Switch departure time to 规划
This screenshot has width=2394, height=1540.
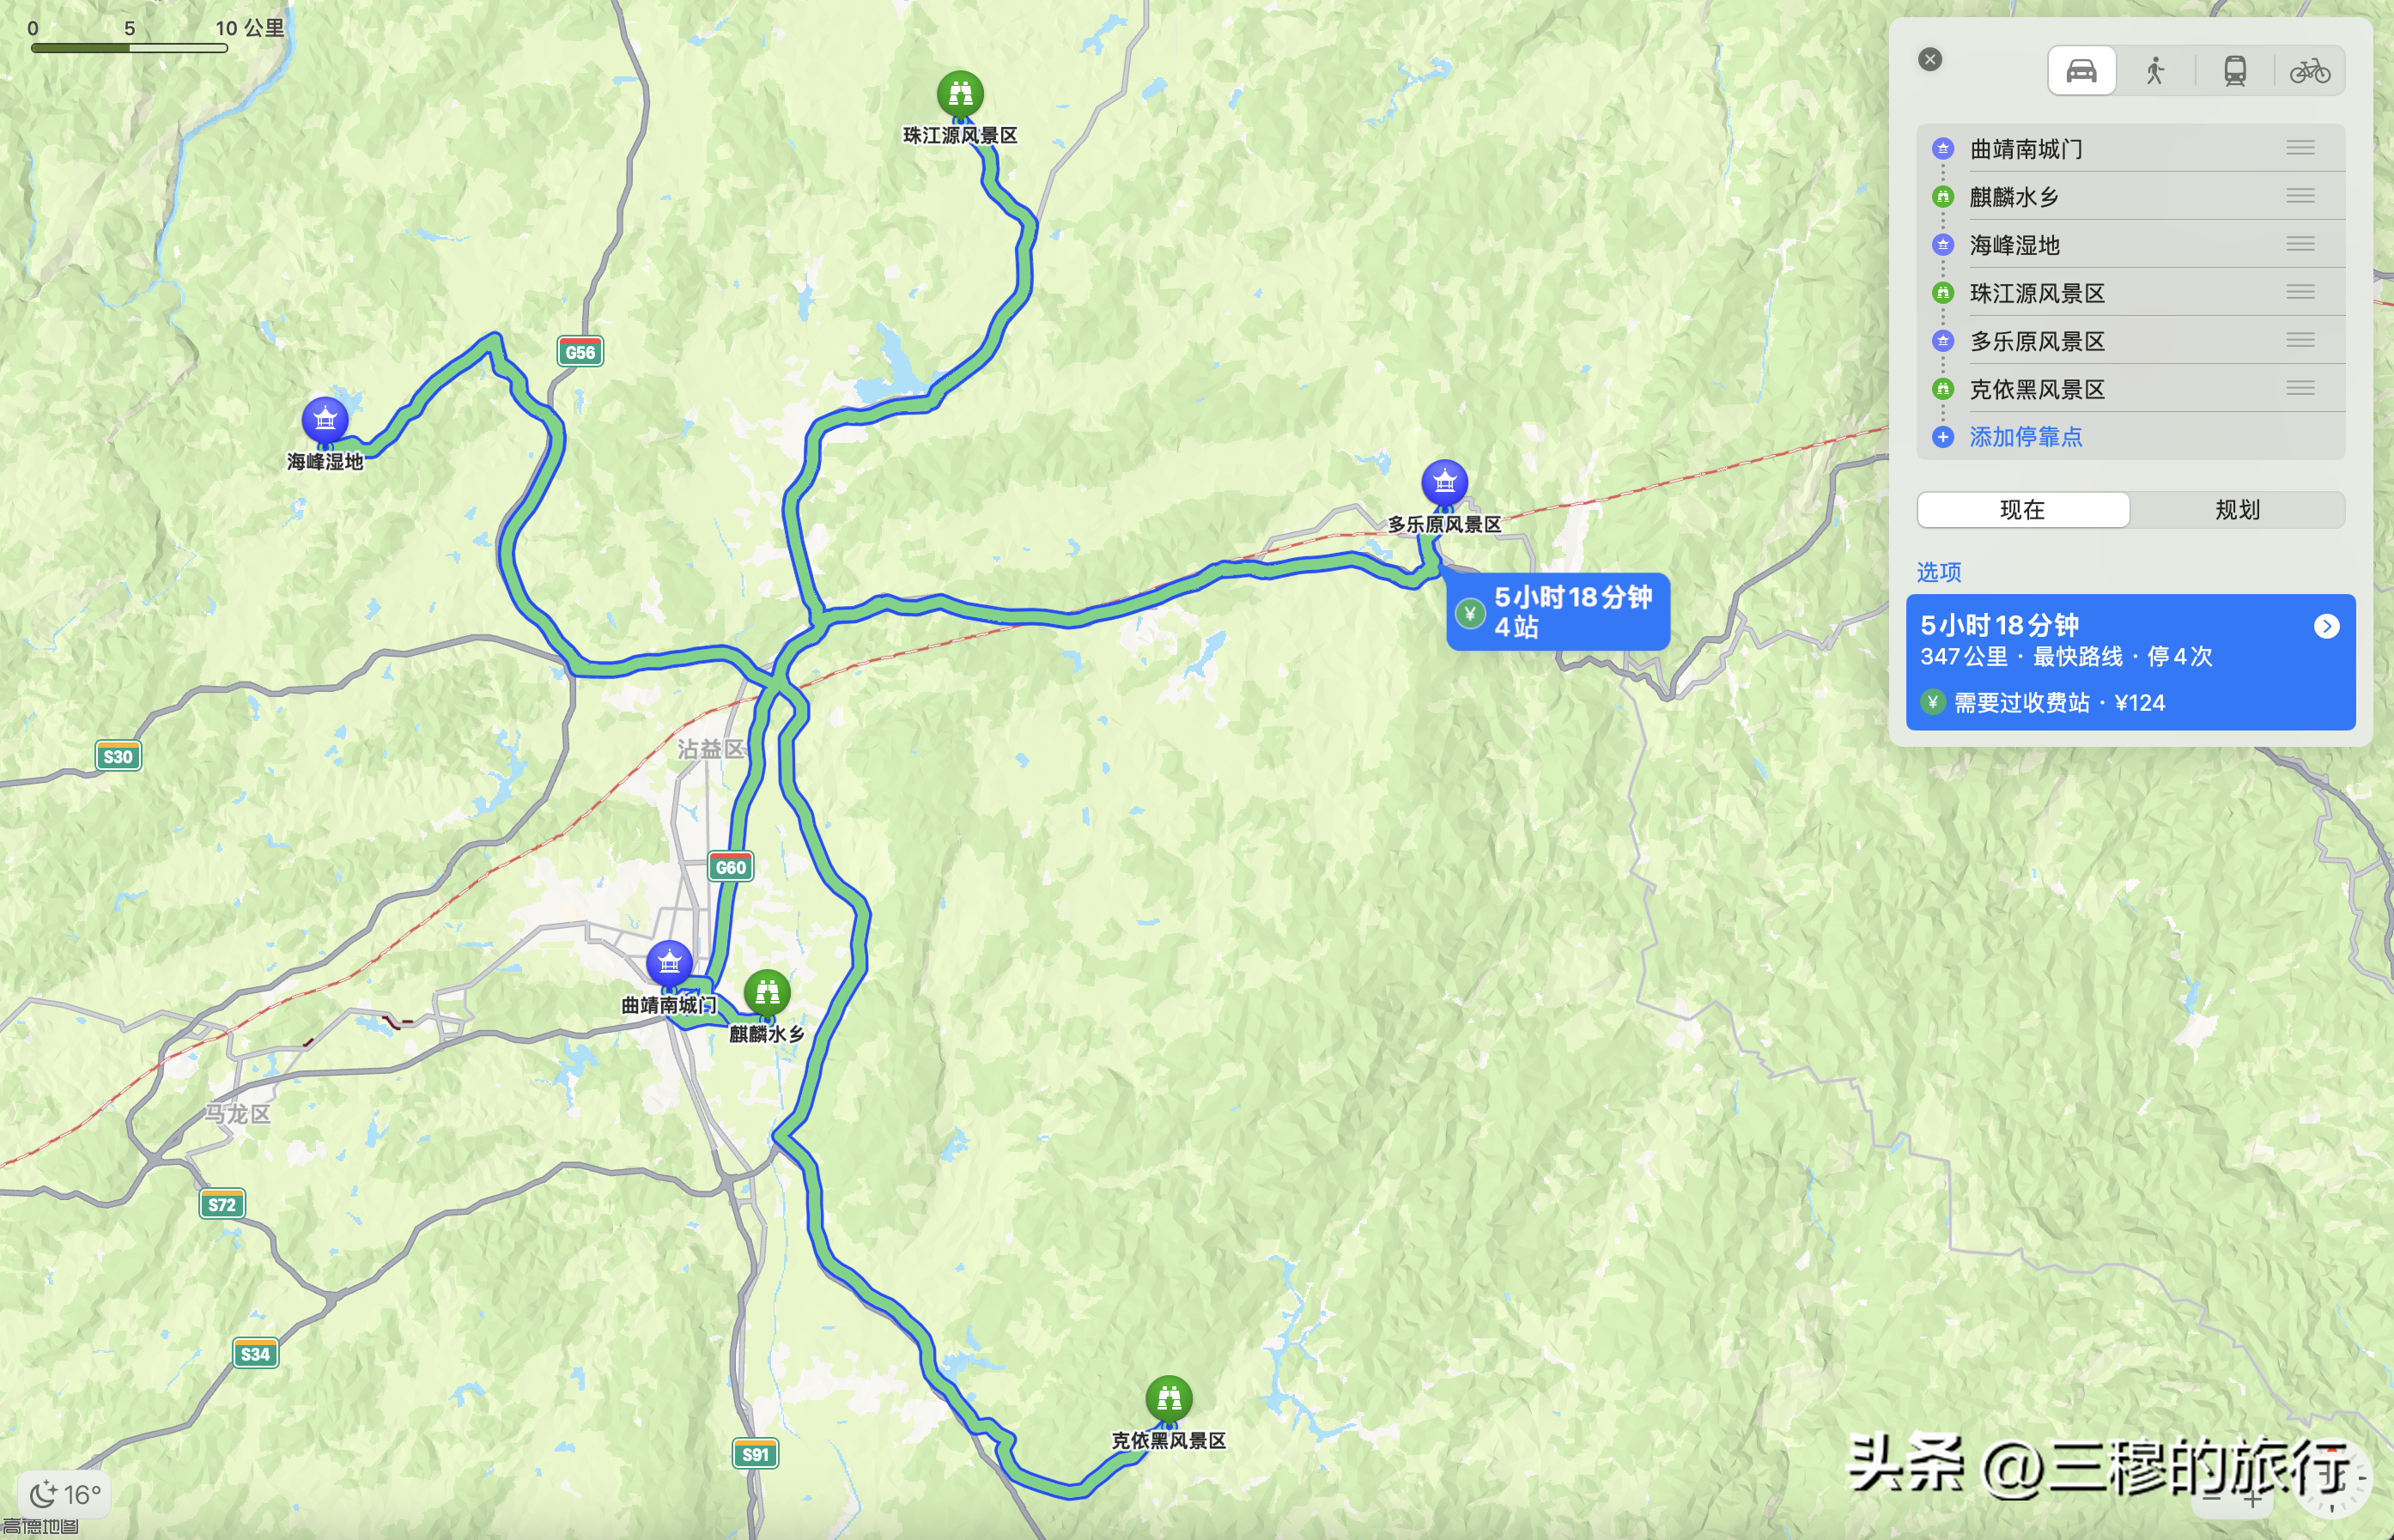pyautogui.click(x=2237, y=510)
